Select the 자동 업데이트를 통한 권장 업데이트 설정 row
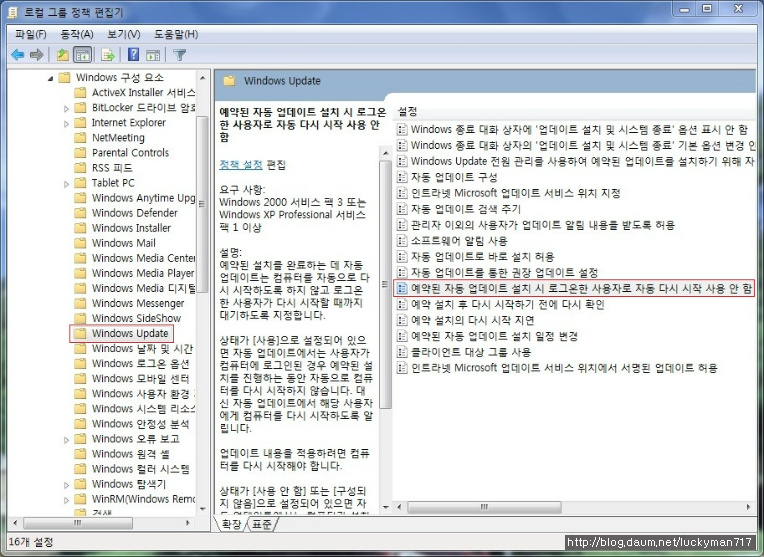The image size is (764, 557). [x=497, y=272]
